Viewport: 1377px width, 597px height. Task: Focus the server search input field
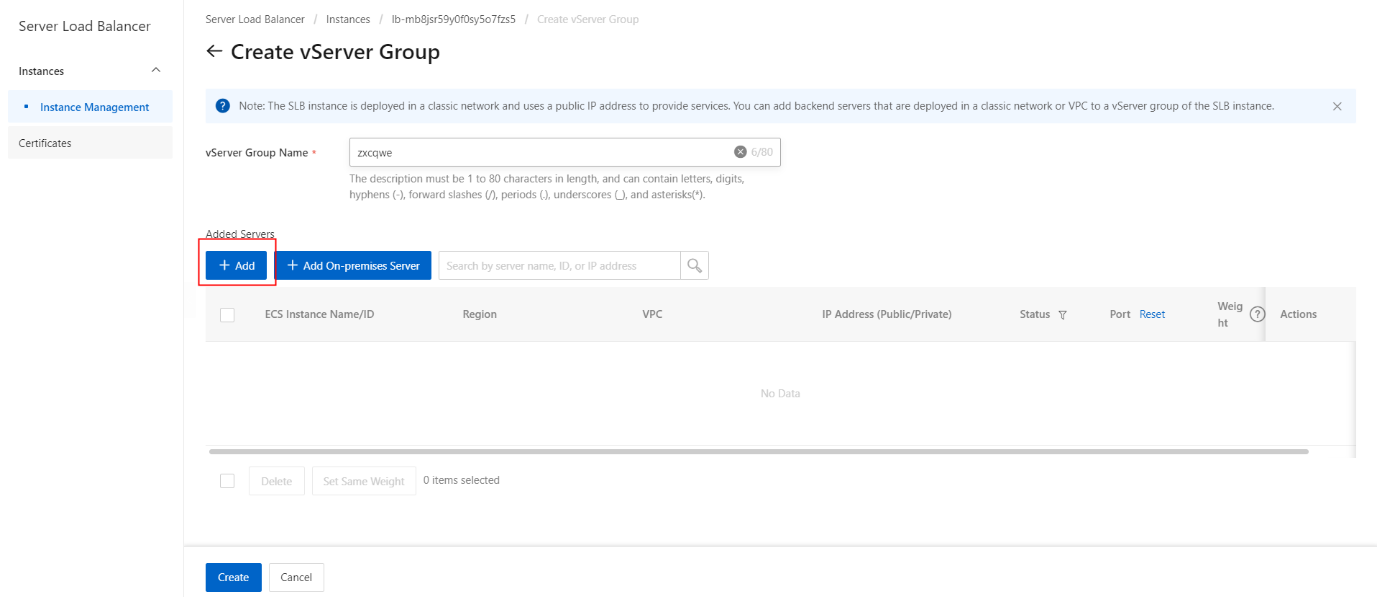tap(560, 265)
